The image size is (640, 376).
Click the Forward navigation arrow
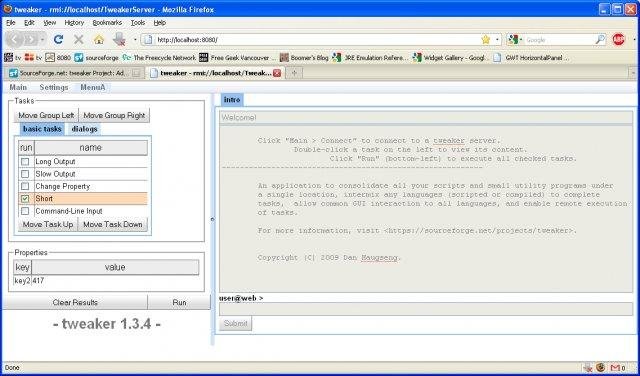click(30, 40)
